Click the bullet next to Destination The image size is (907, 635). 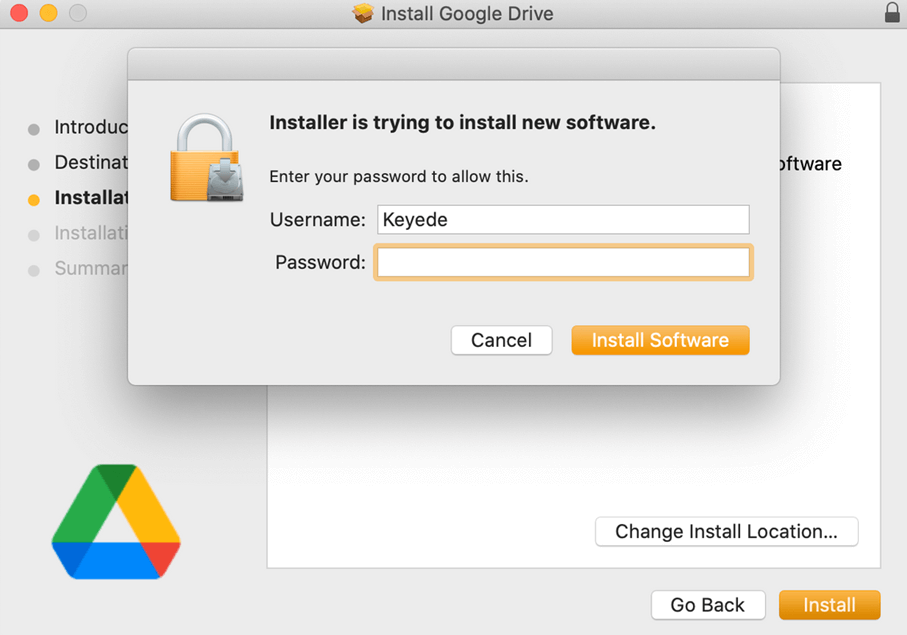(33, 163)
